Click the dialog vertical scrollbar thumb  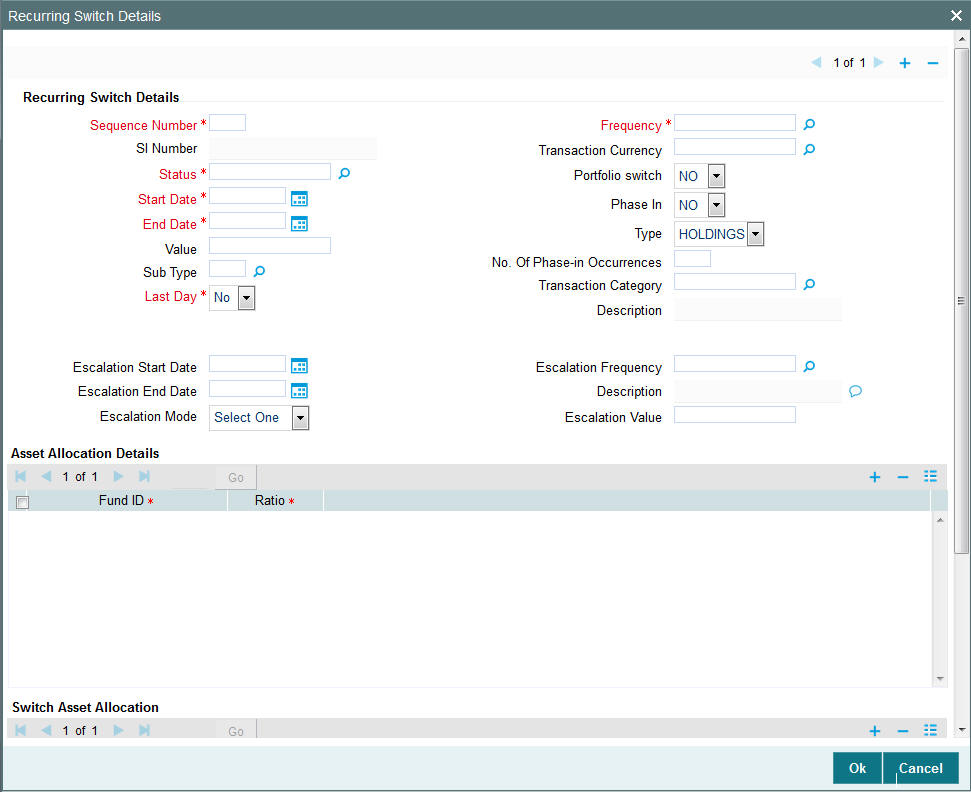click(961, 300)
